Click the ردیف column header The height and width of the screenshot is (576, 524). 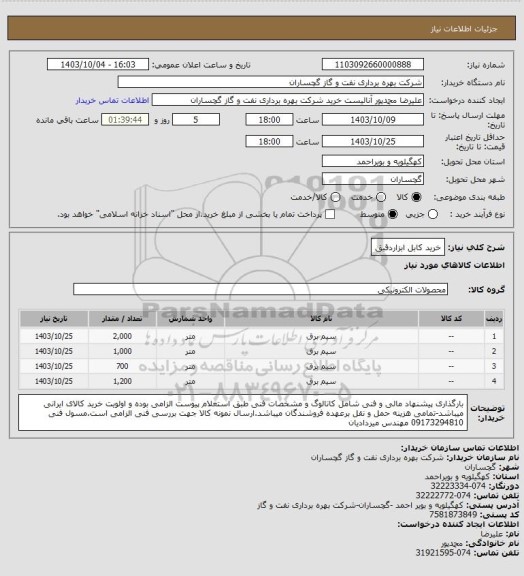point(494,319)
